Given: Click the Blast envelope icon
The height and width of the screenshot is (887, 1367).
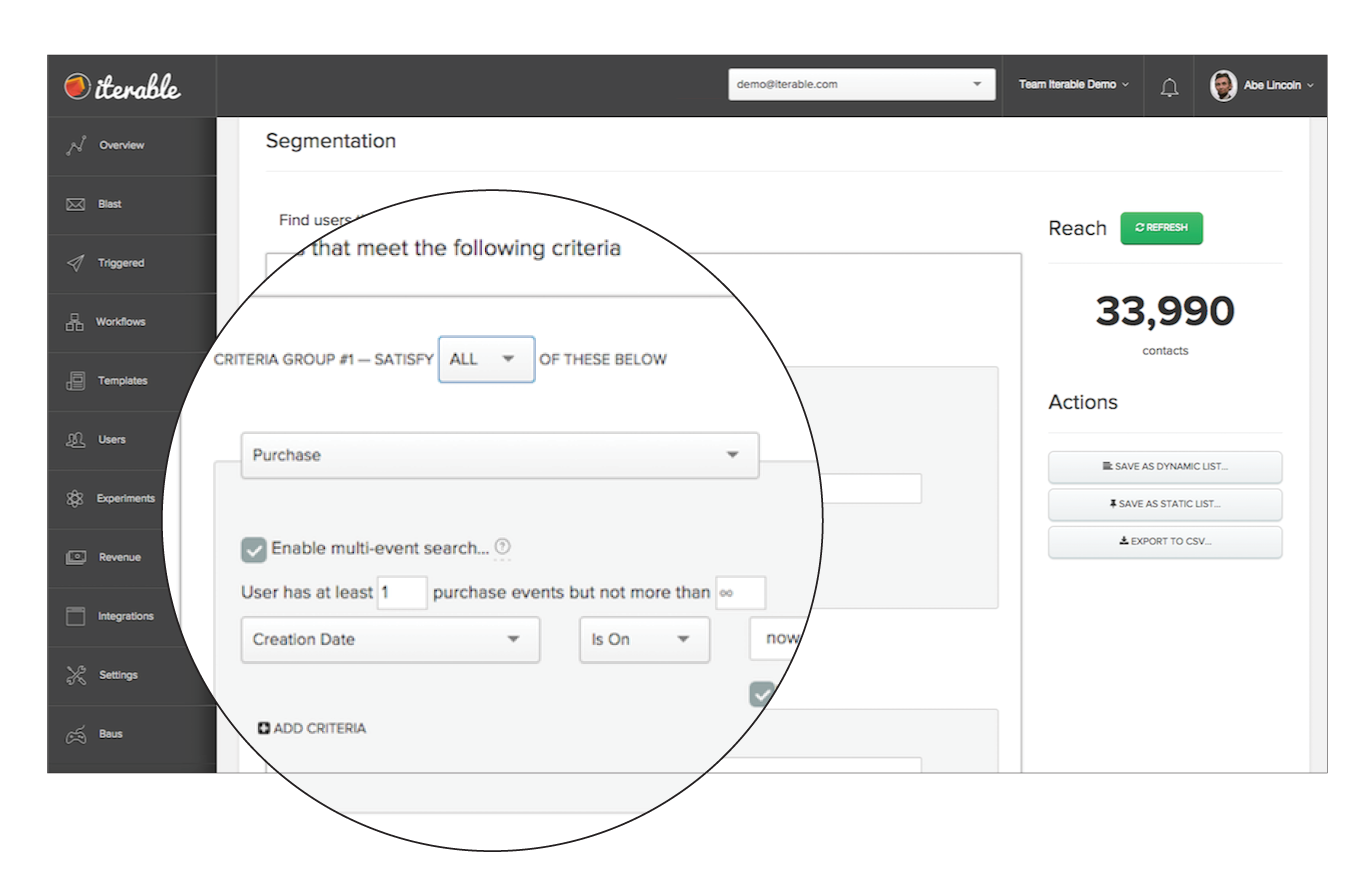Looking at the screenshot, I should (75, 205).
